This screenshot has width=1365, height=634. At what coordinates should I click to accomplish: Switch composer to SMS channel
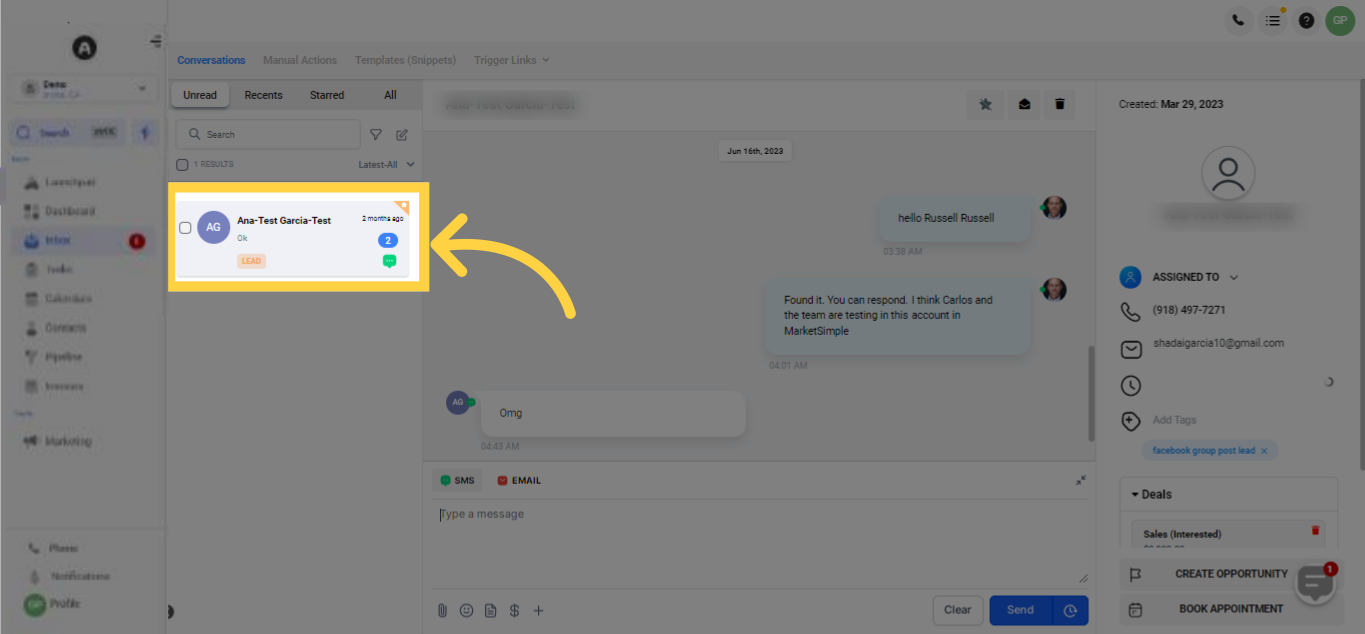(x=457, y=481)
